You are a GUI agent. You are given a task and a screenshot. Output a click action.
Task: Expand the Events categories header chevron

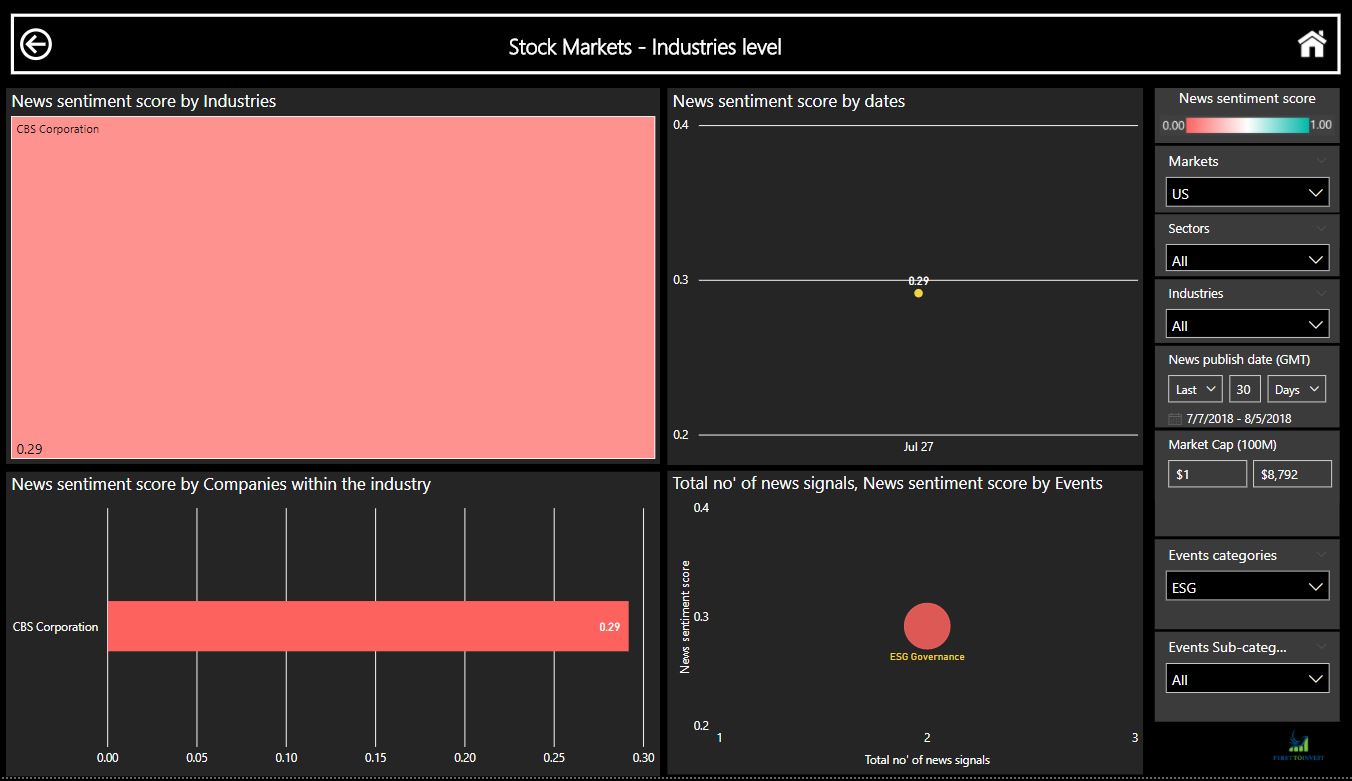pyautogui.click(x=1322, y=555)
